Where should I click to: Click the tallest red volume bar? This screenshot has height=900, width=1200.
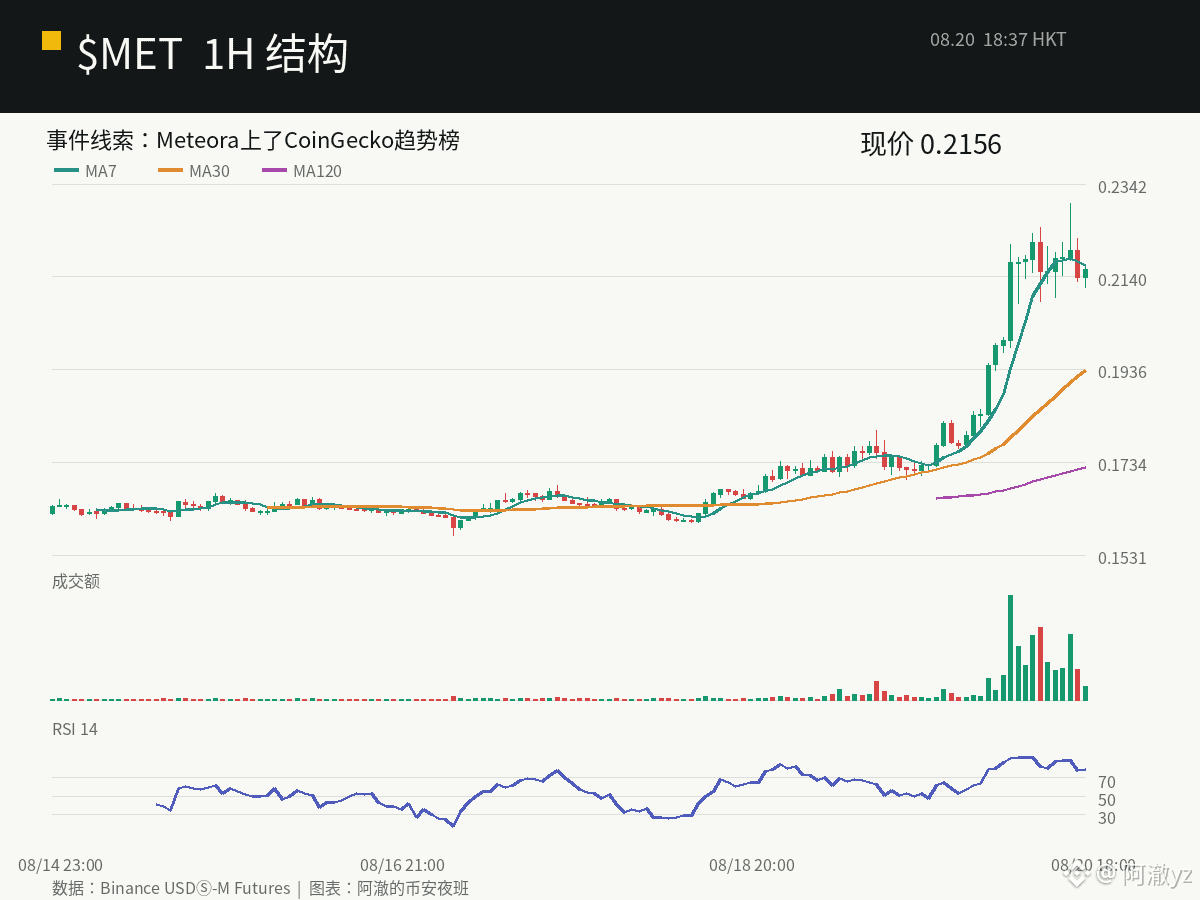point(1041,664)
